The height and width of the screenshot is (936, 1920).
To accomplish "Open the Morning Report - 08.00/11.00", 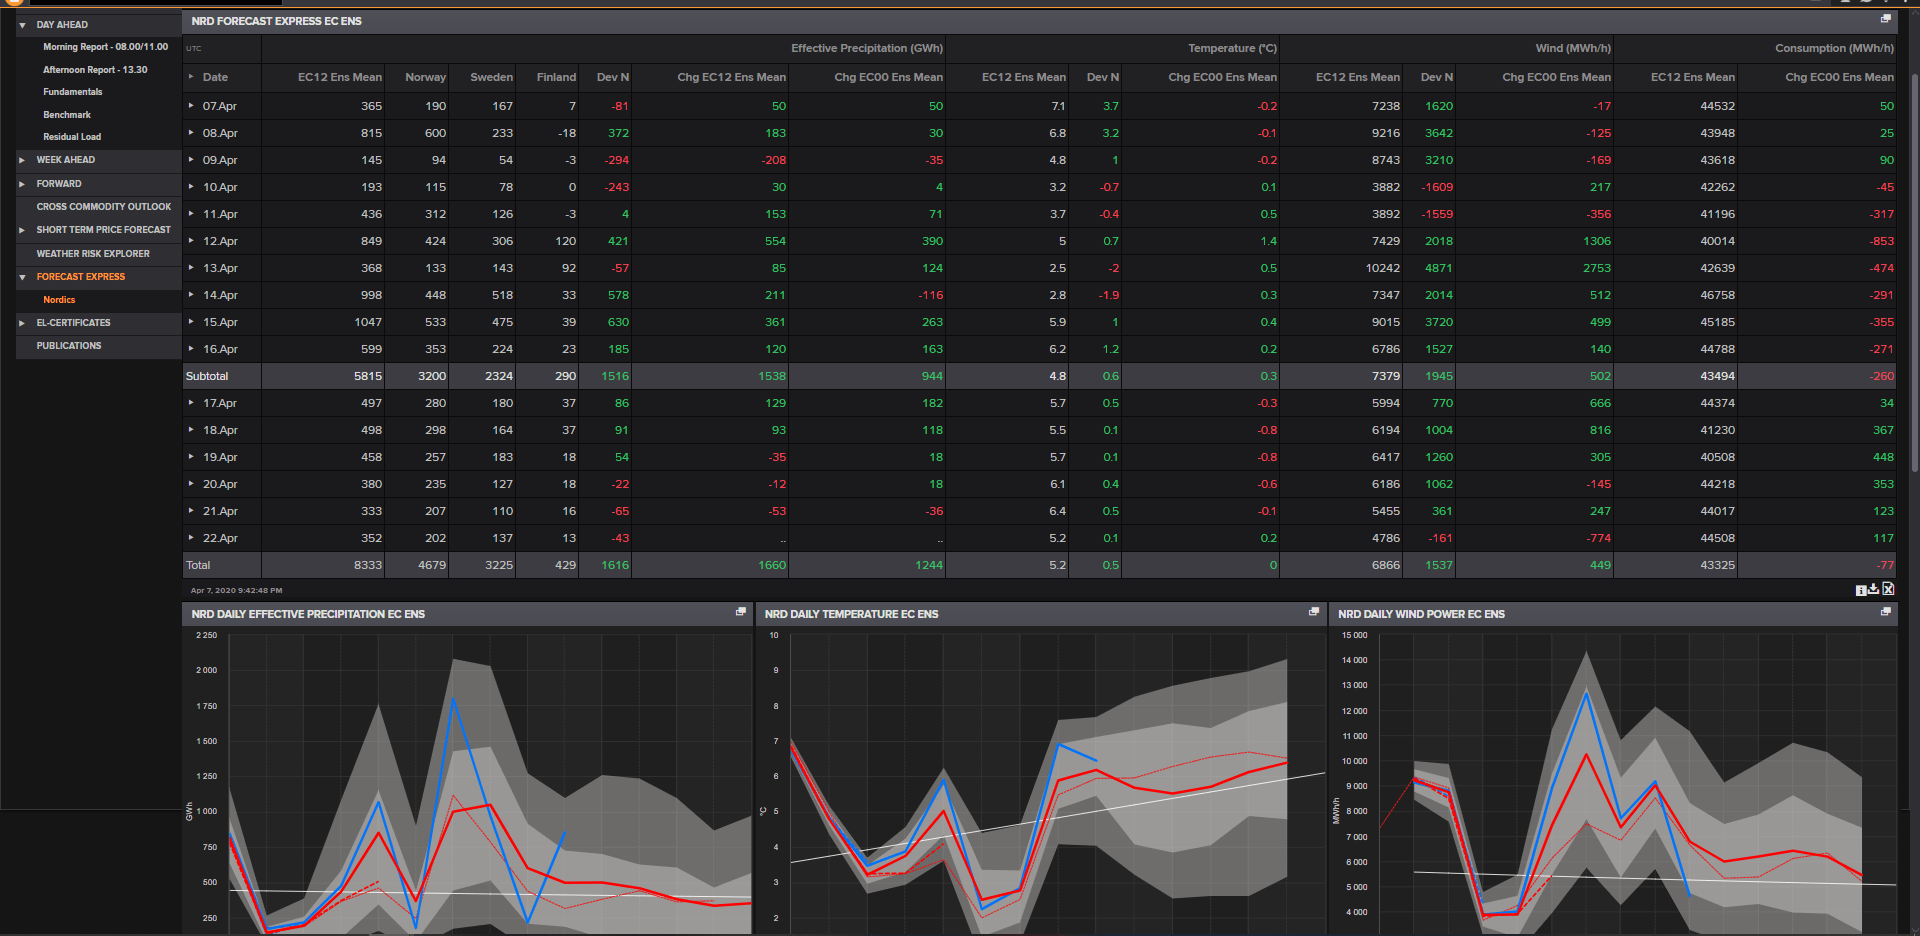I will [105, 47].
